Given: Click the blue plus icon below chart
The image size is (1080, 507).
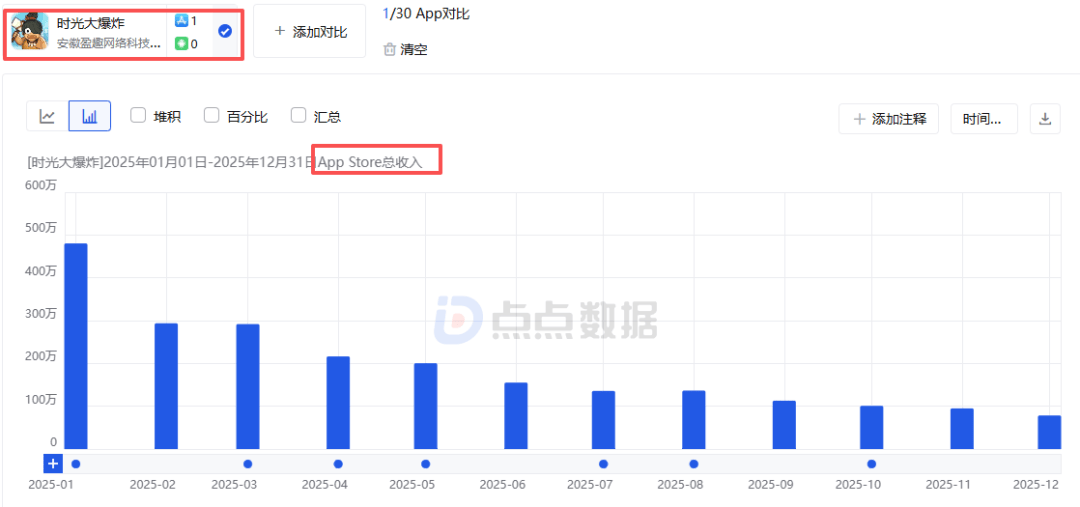Looking at the screenshot, I should click(53, 463).
